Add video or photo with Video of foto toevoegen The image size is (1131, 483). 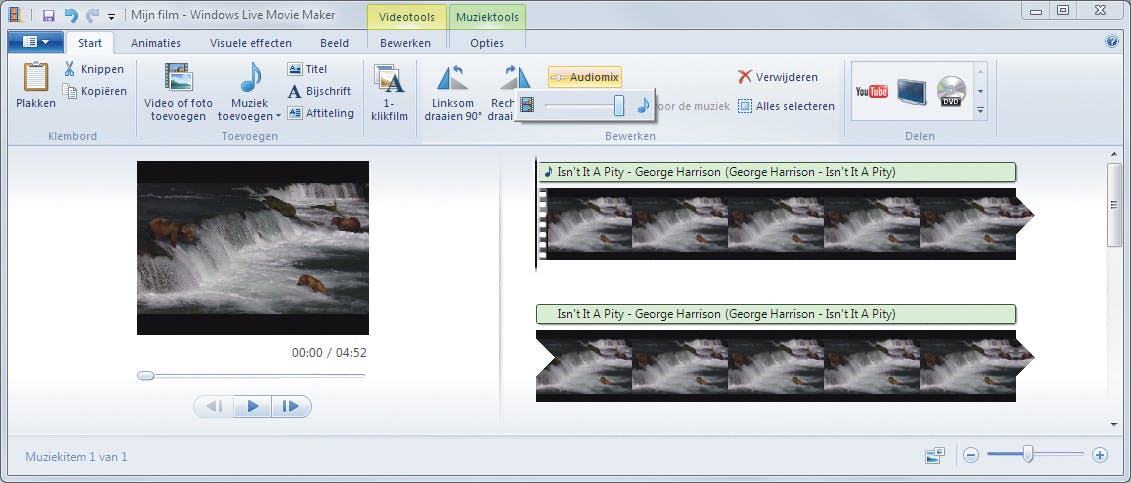(x=178, y=91)
